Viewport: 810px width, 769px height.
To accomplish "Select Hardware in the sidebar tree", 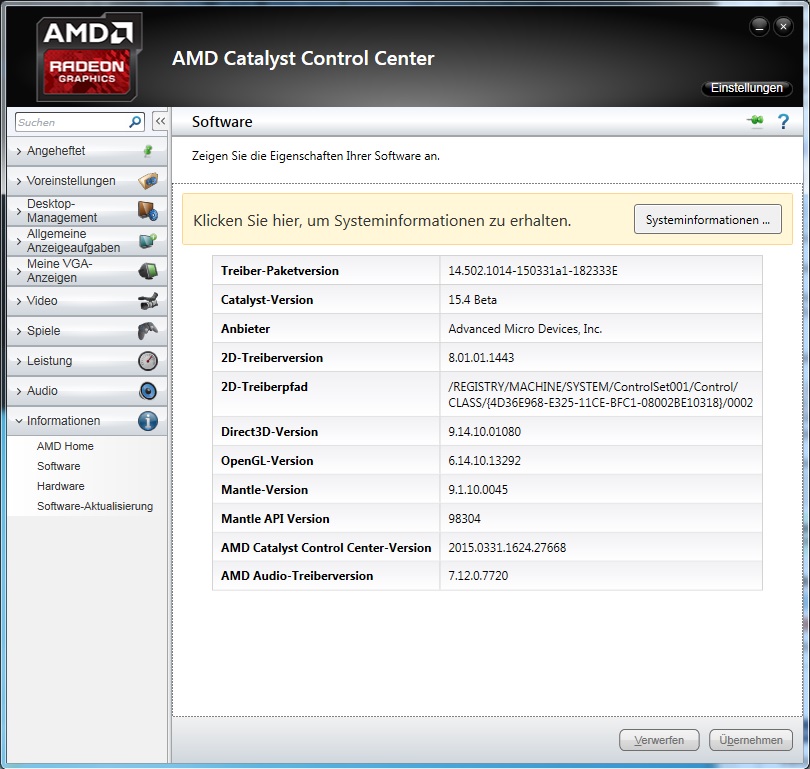I will coord(60,486).
